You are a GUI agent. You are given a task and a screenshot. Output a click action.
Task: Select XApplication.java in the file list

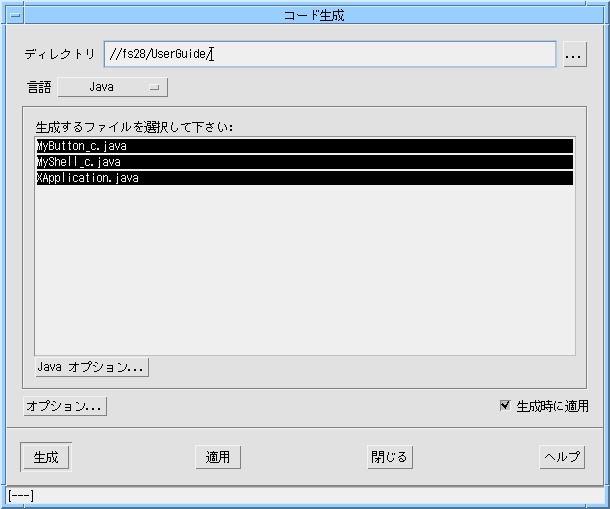pos(305,178)
